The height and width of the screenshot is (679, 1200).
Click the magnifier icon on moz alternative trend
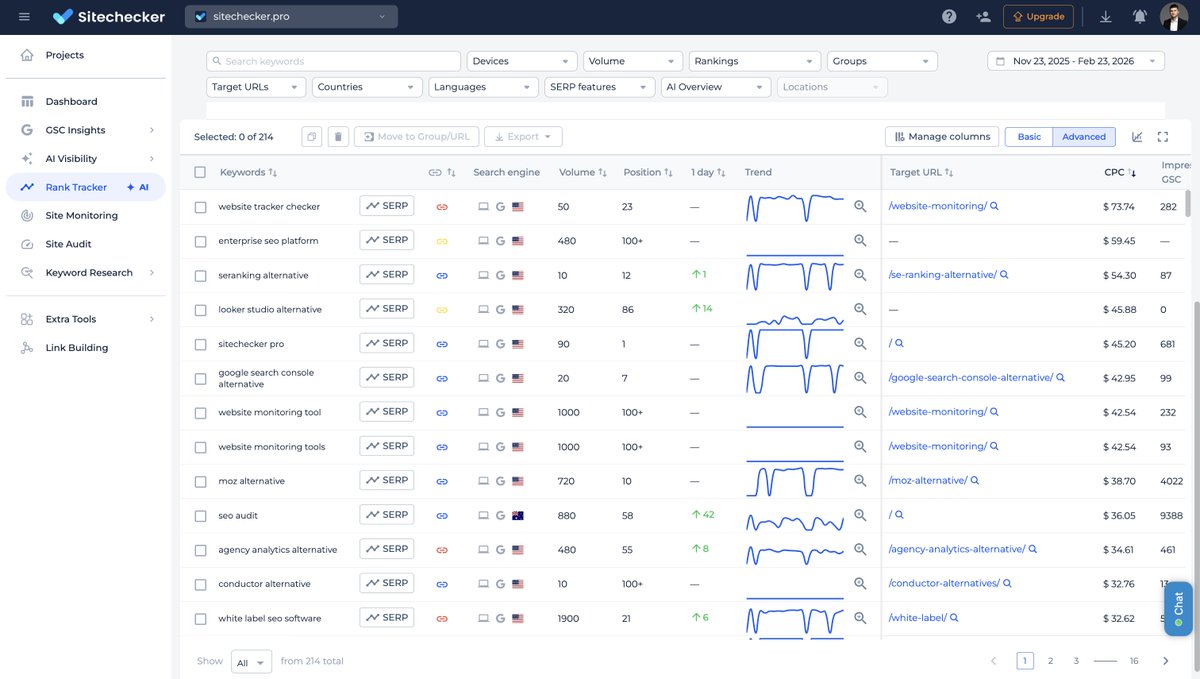pos(858,480)
